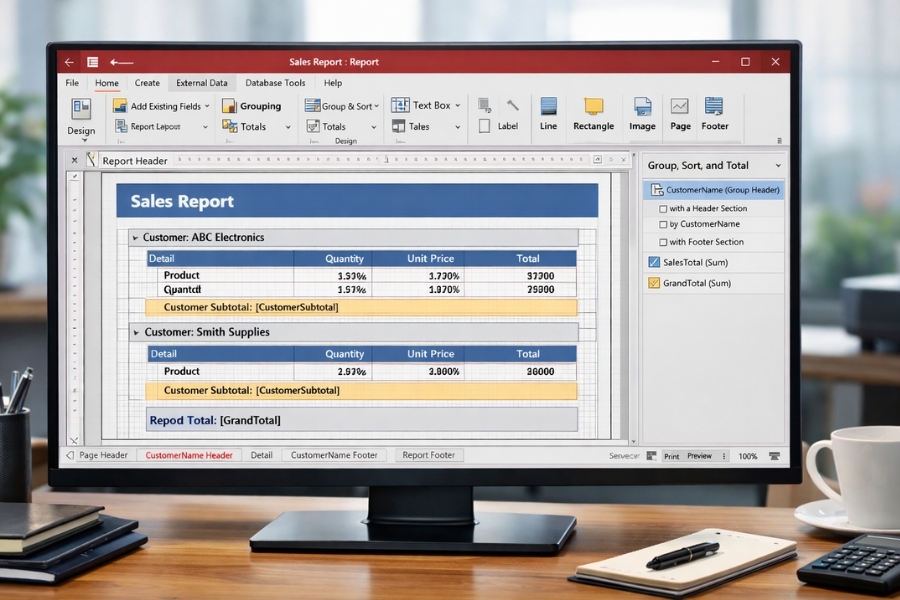This screenshot has width=900, height=600.
Task: Click the Grouping icon
Action: tap(229, 106)
